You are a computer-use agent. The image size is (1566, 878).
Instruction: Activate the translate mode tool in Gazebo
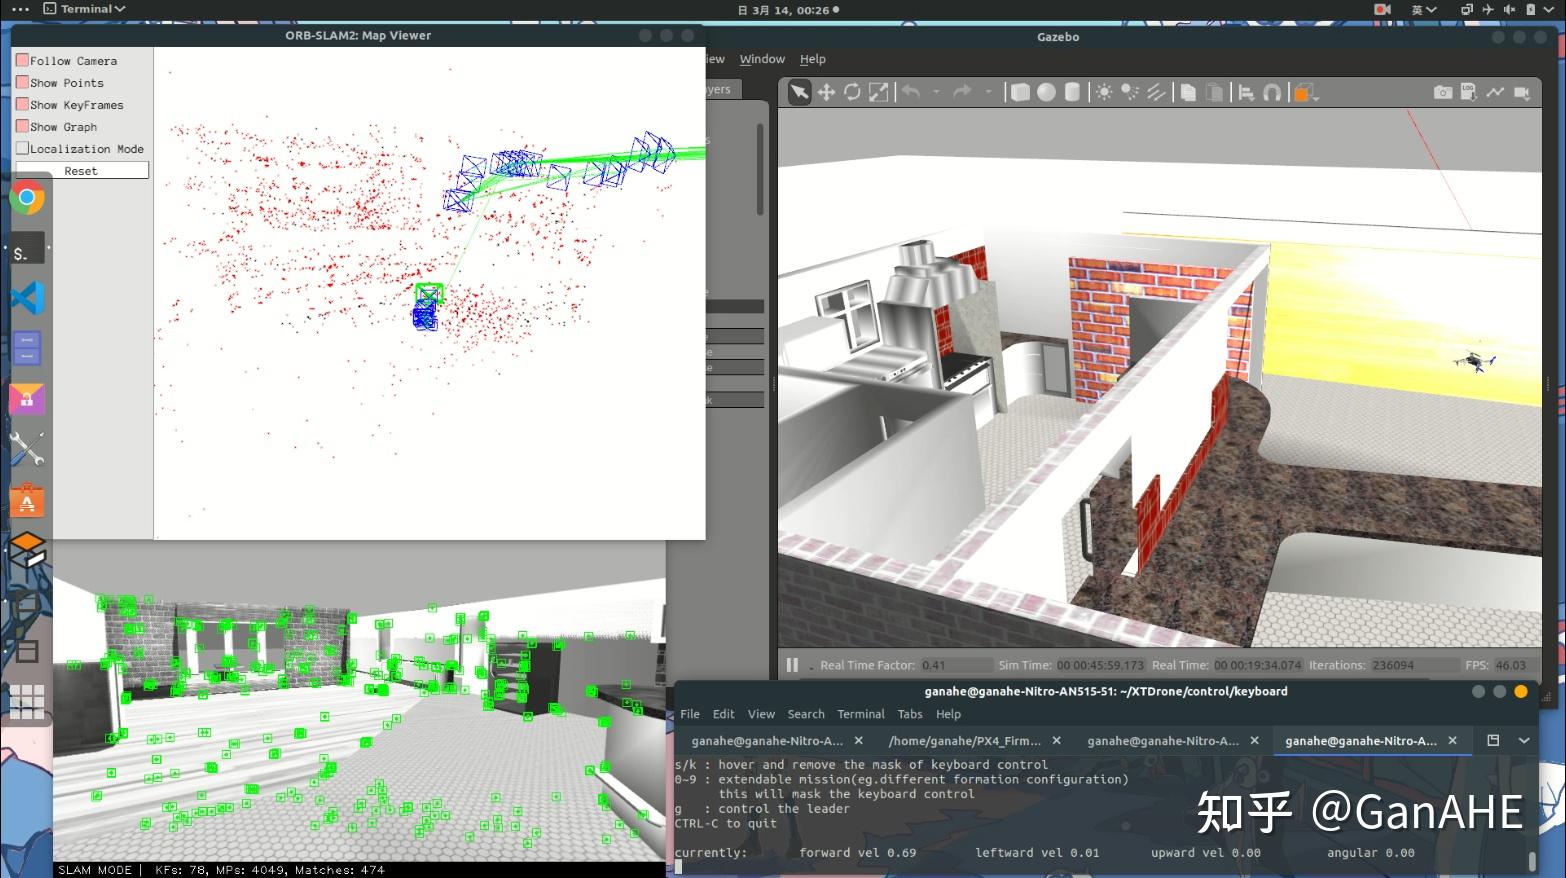click(826, 93)
